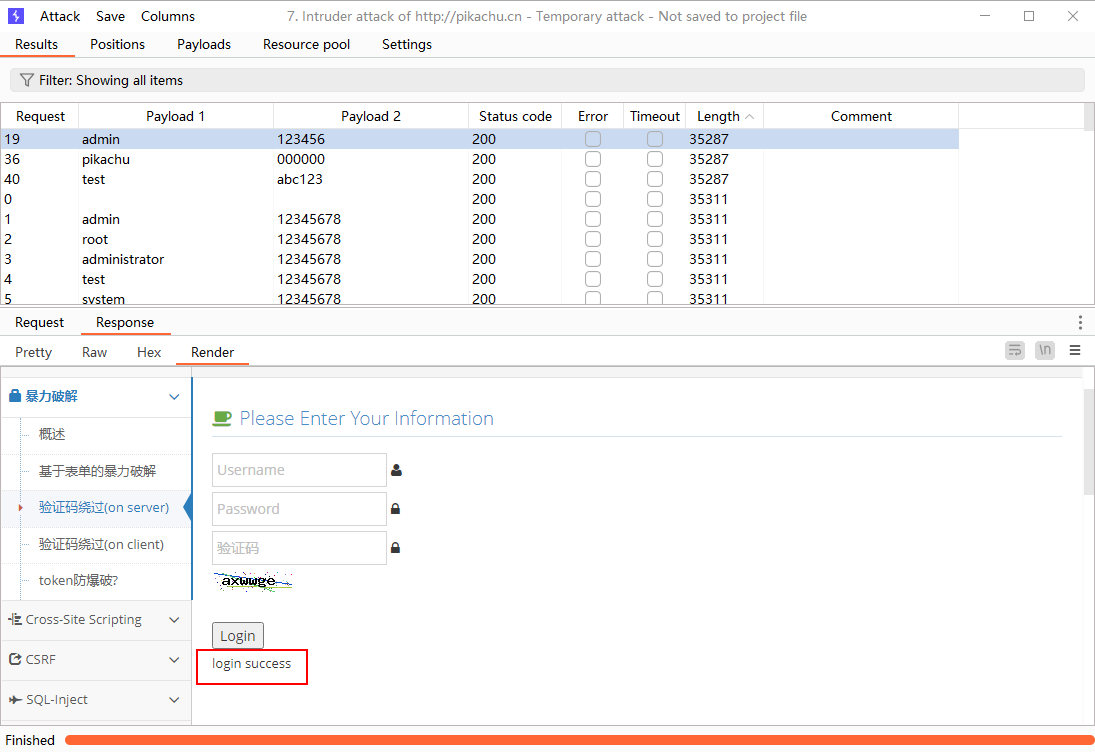Expand the SQL-Inject sidebar section
Image resolution: width=1095 pixels, height=752 pixels.
tap(95, 700)
